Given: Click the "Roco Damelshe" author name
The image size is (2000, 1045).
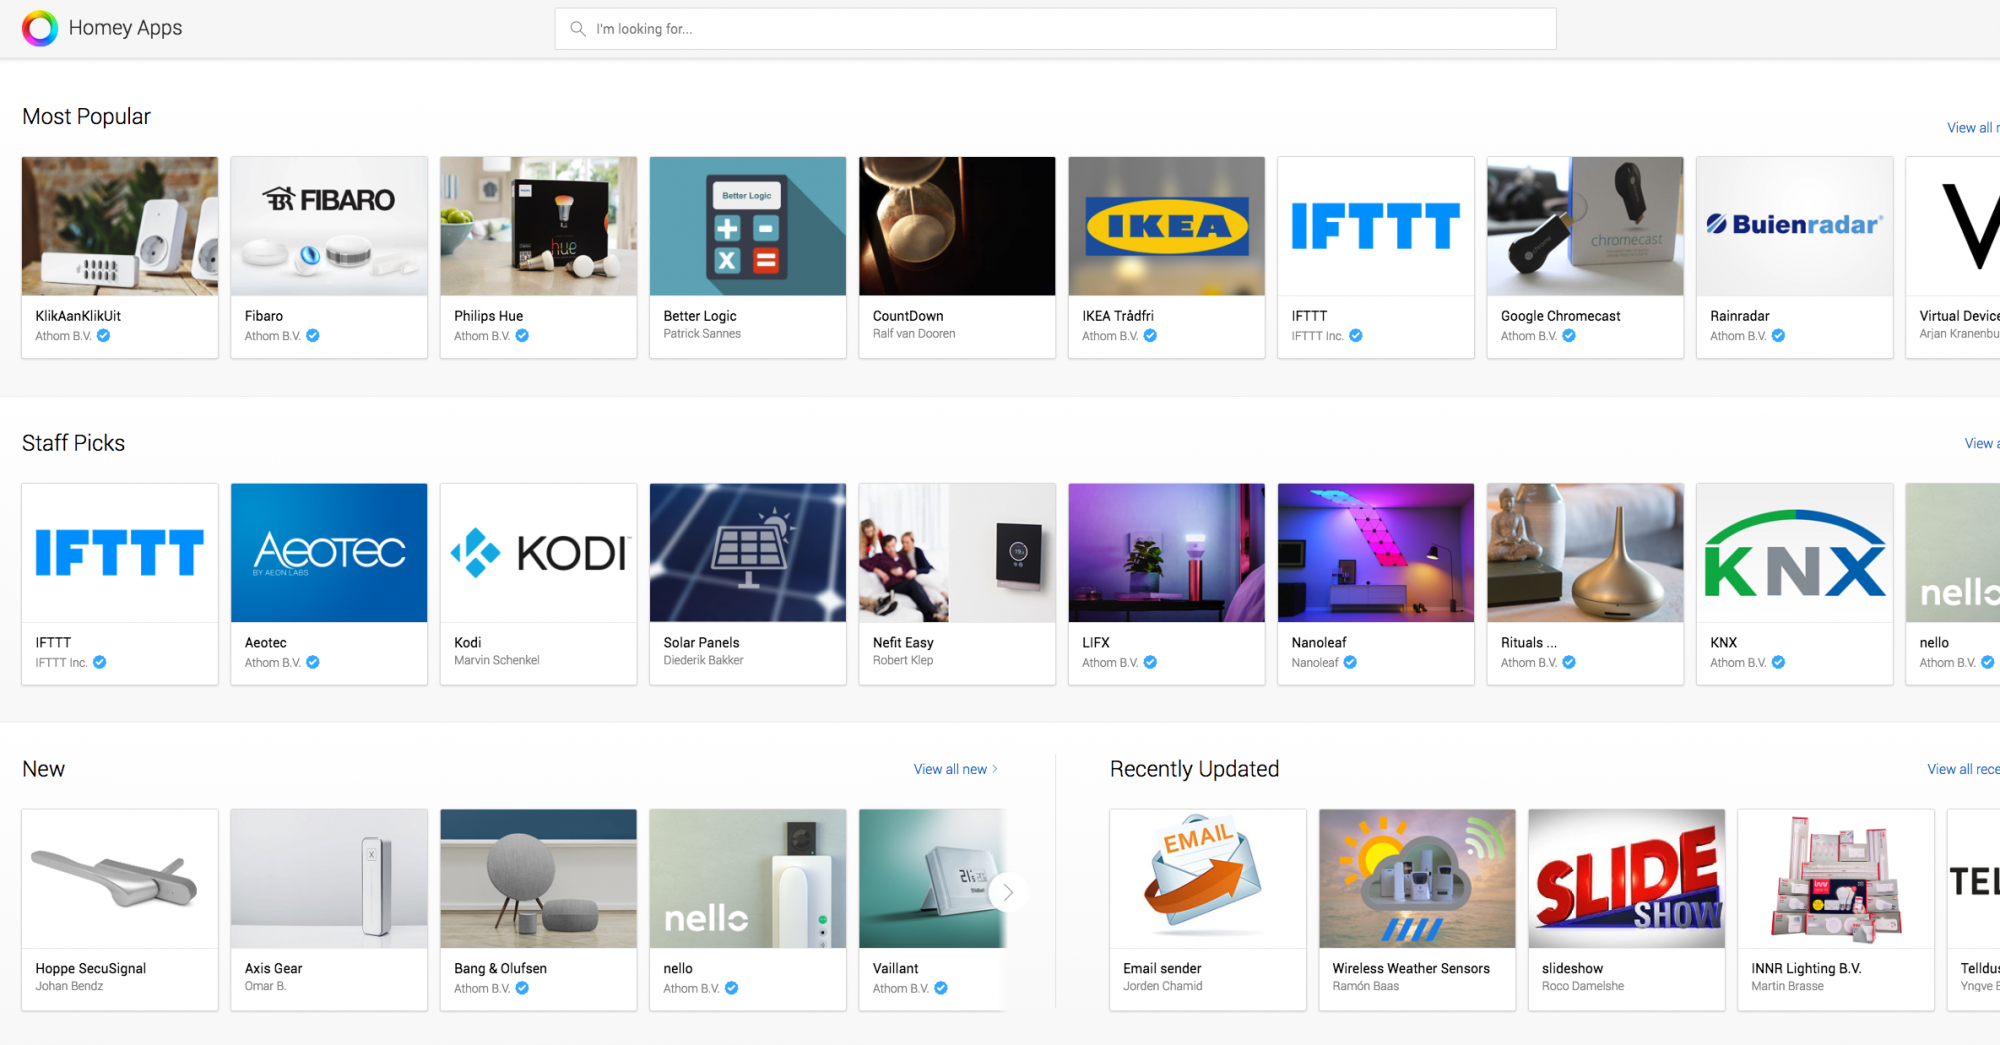Looking at the screenshot, I should pos(1583,986).
